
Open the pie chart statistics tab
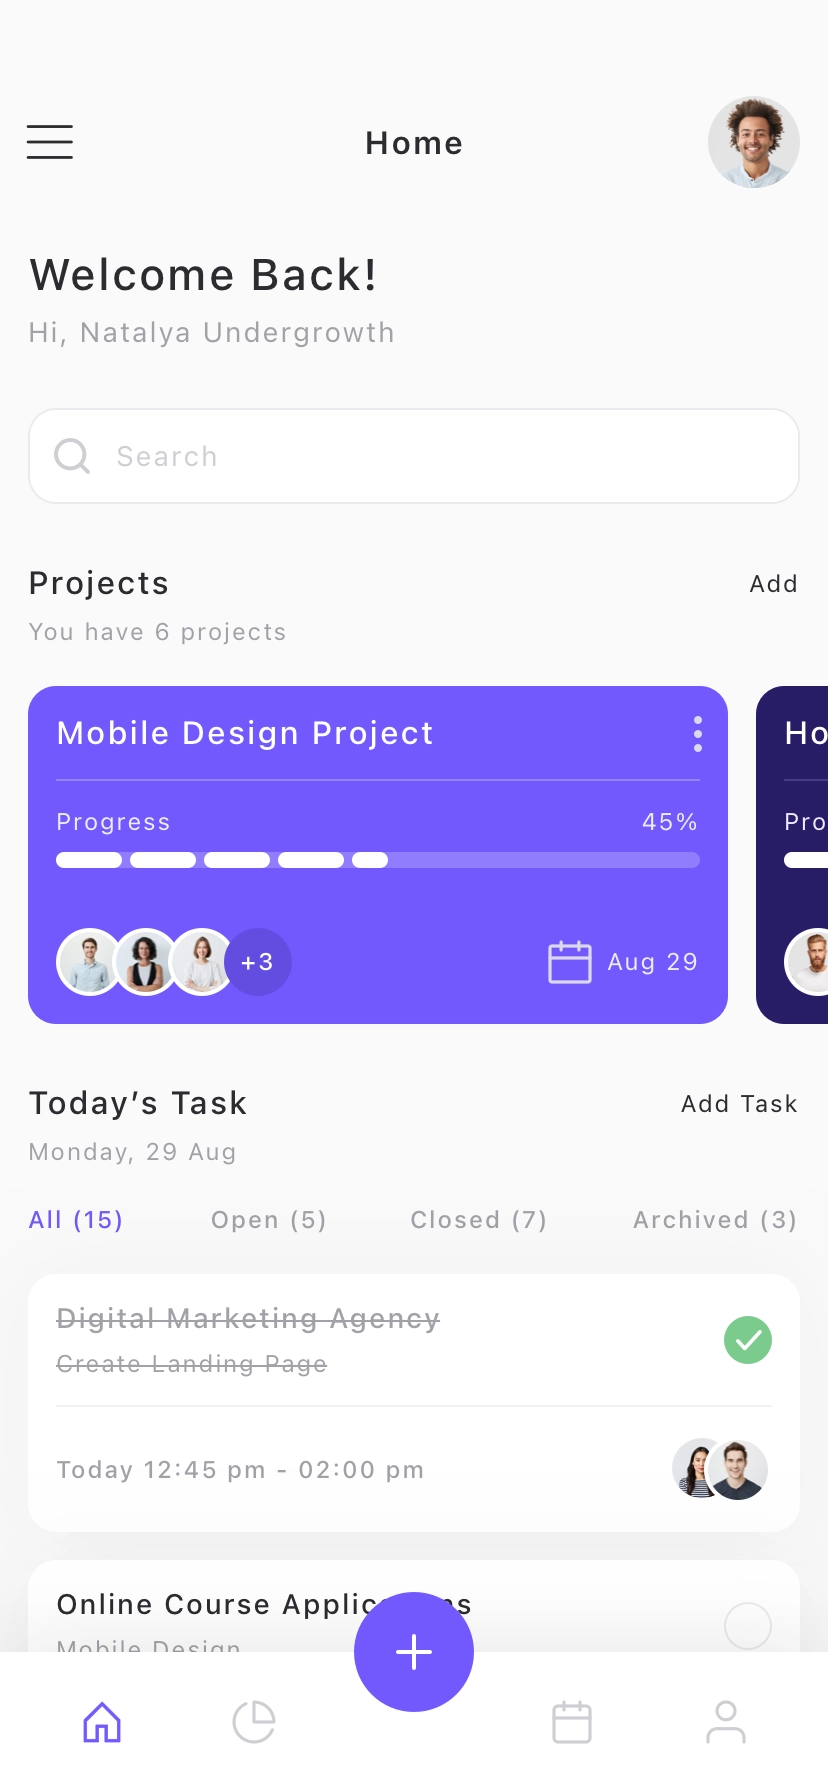tap(254, 1722)
